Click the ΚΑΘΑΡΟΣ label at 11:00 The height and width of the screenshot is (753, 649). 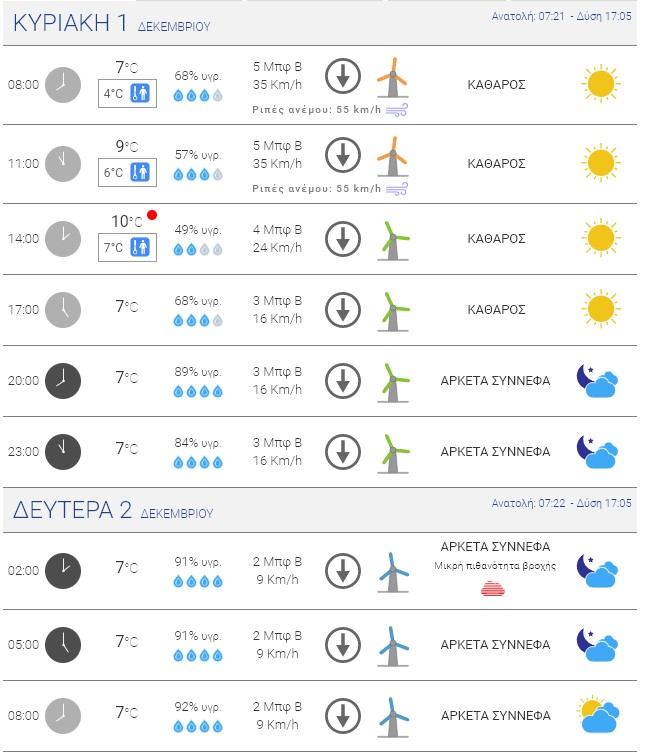pyautogui.click(x=496, y=164)
